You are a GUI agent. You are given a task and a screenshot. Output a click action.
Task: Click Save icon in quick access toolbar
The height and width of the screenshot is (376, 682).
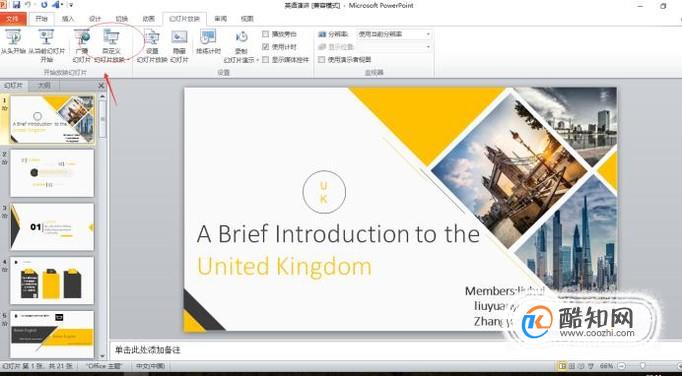(x=17, y=5)
